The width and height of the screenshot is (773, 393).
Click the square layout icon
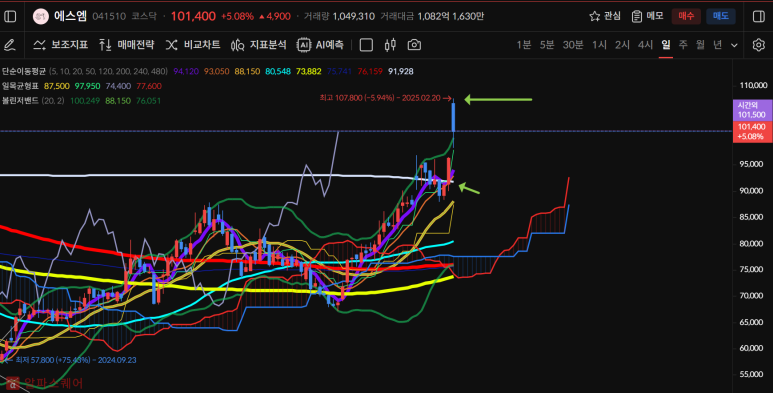click(366, 45)
